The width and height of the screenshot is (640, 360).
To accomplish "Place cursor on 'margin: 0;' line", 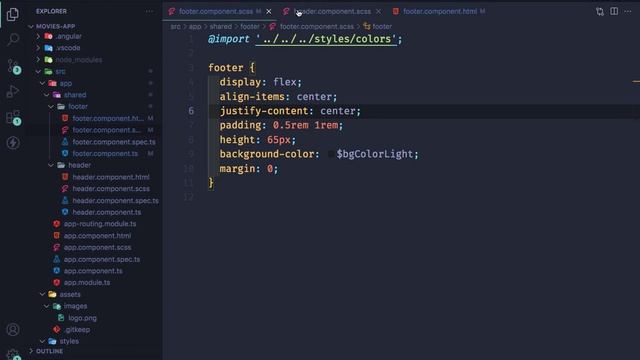I will pyautogui.click(x=249, y=169).
